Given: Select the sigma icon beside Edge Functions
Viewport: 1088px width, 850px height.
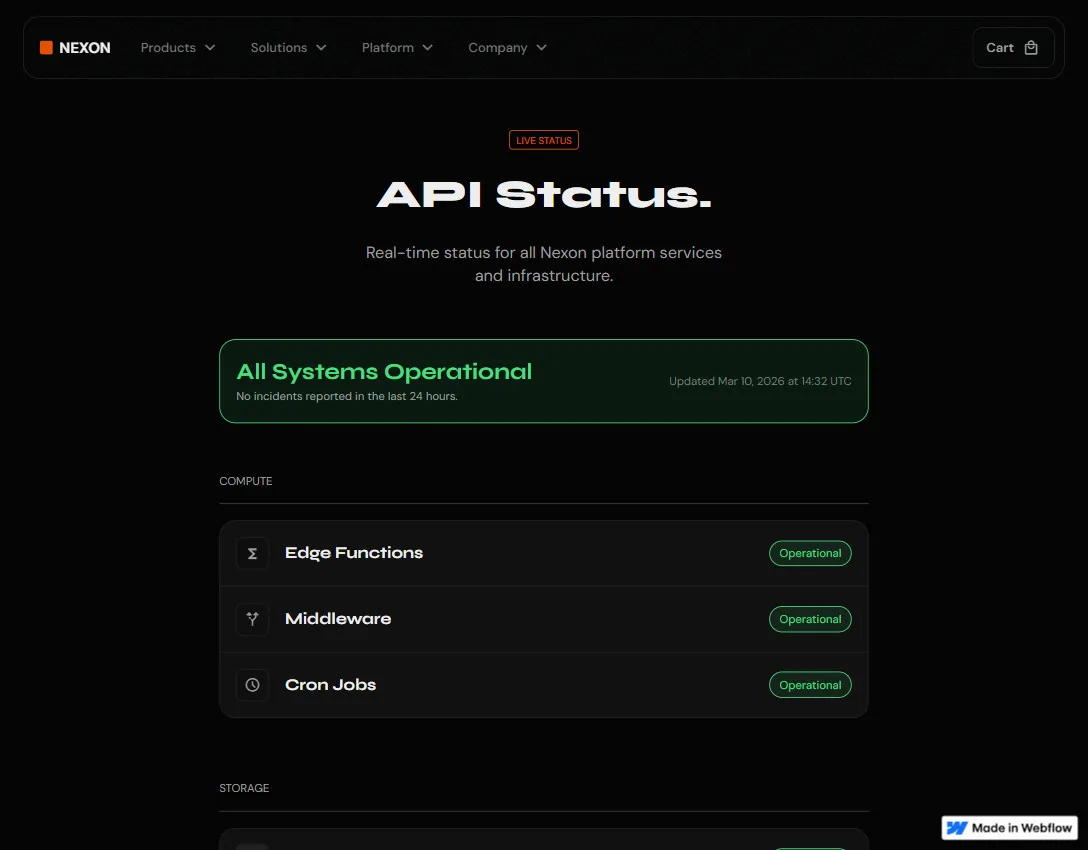Looking at the screenshot, I should point(252,553).
